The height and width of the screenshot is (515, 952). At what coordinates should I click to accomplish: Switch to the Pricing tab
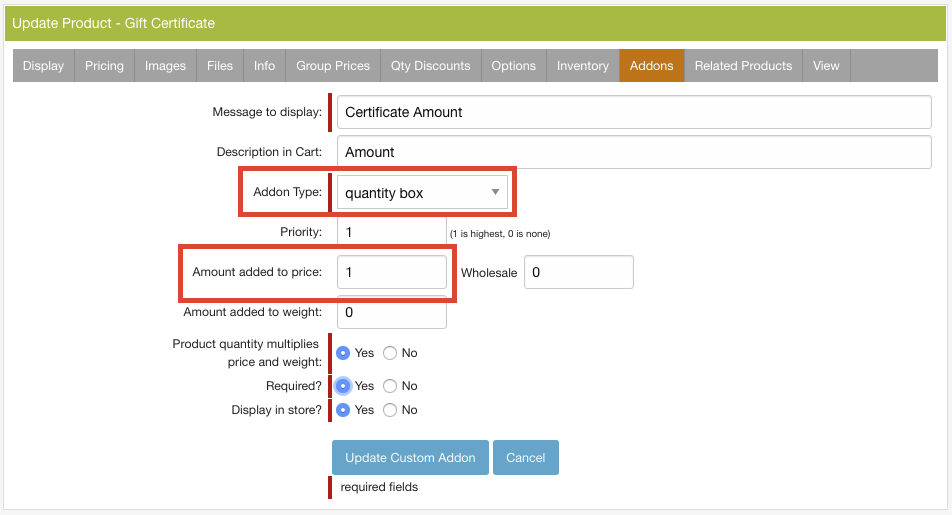104,66
